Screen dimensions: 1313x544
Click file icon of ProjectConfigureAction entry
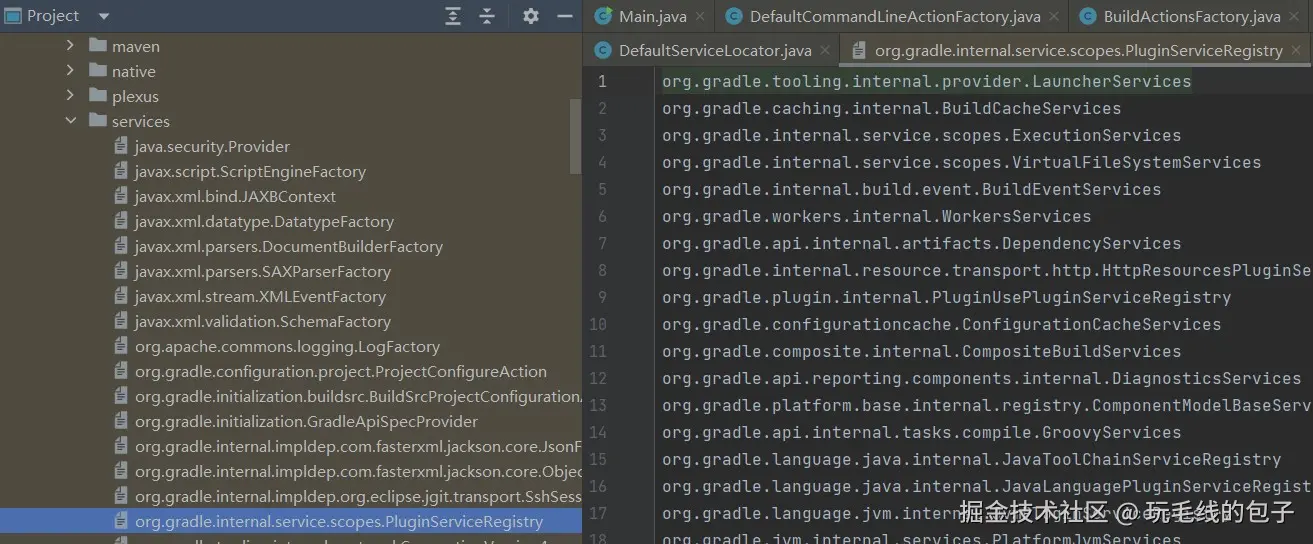coord(121,371)
